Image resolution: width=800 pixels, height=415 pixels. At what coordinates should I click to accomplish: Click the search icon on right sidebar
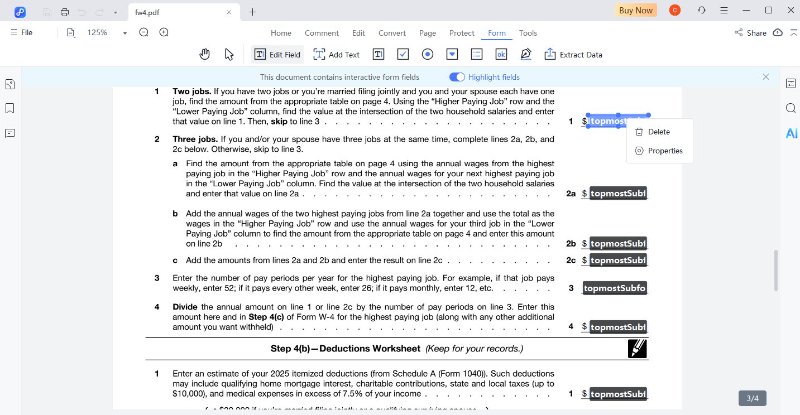791,108
